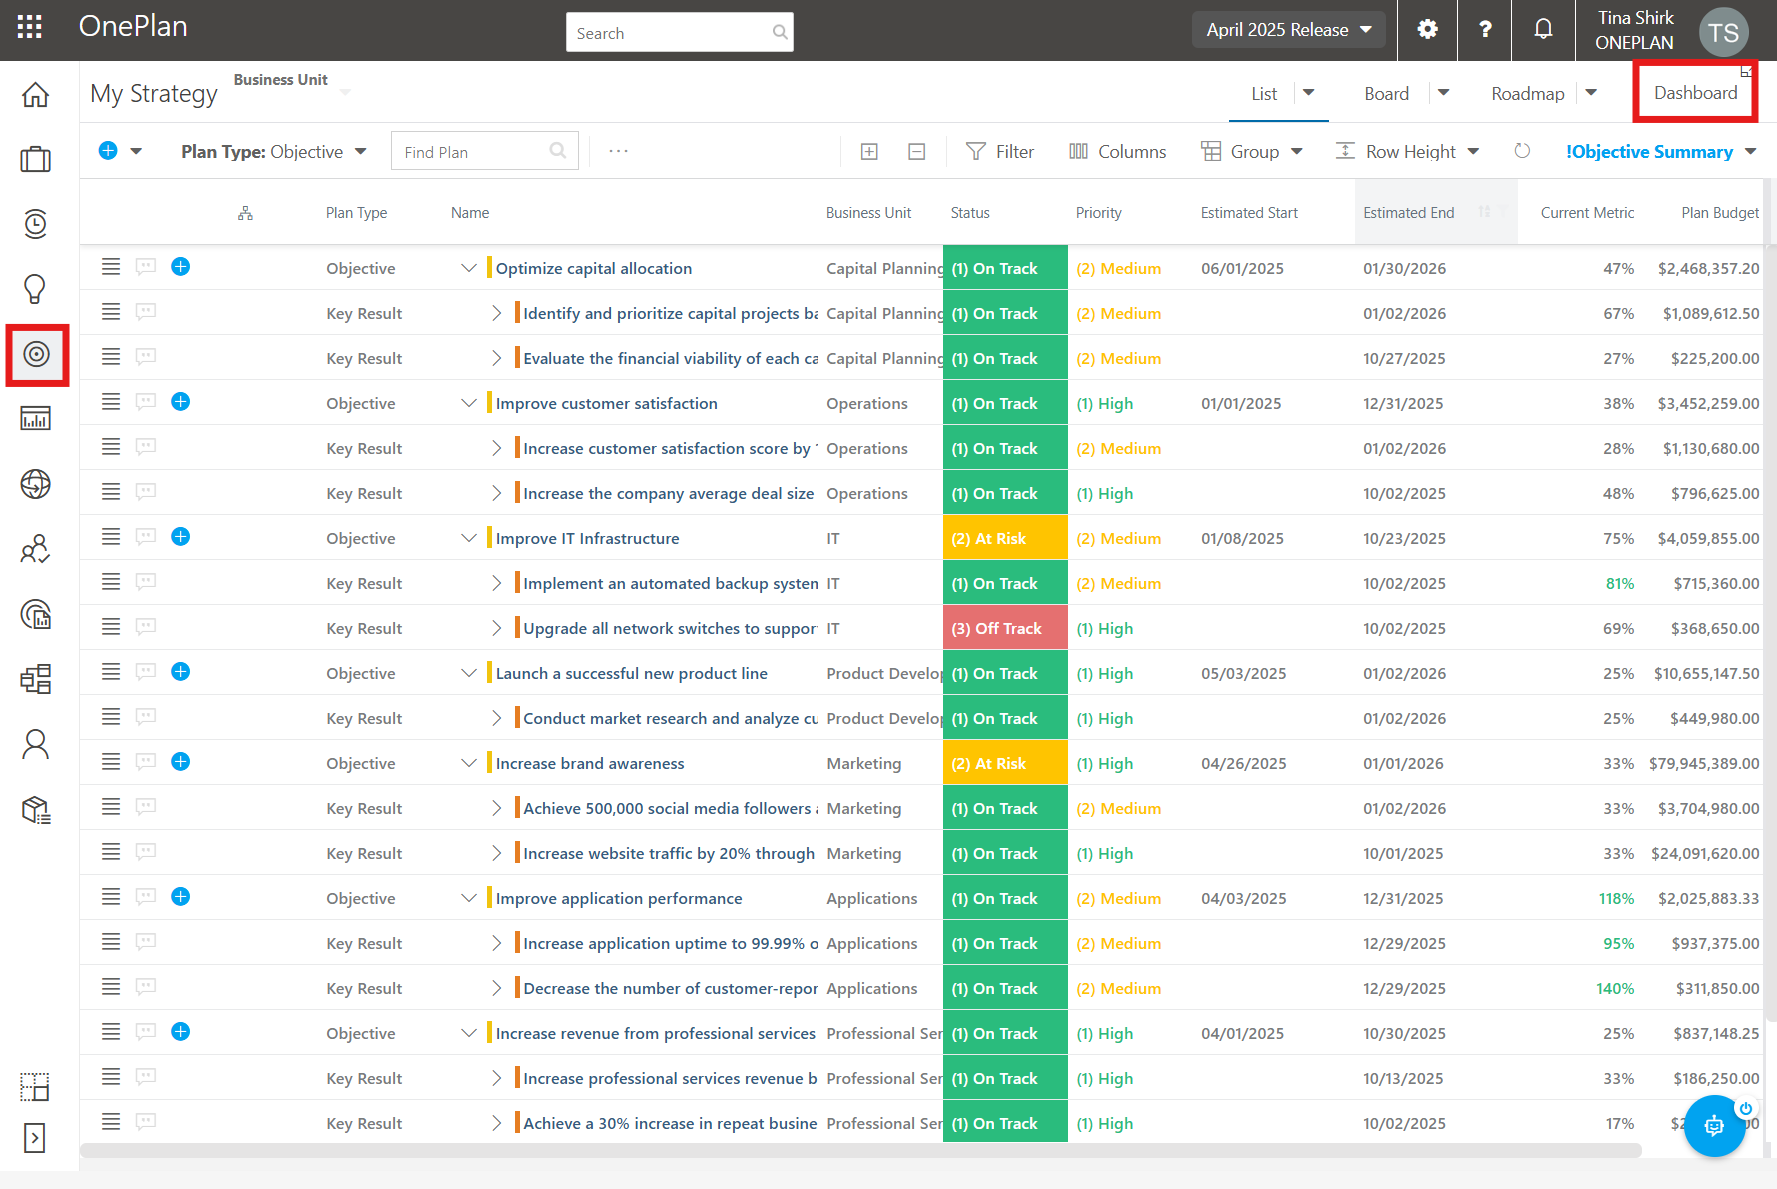Open the Row Height dropdown
The image size is (1777, 1189).
(1408, 152)
